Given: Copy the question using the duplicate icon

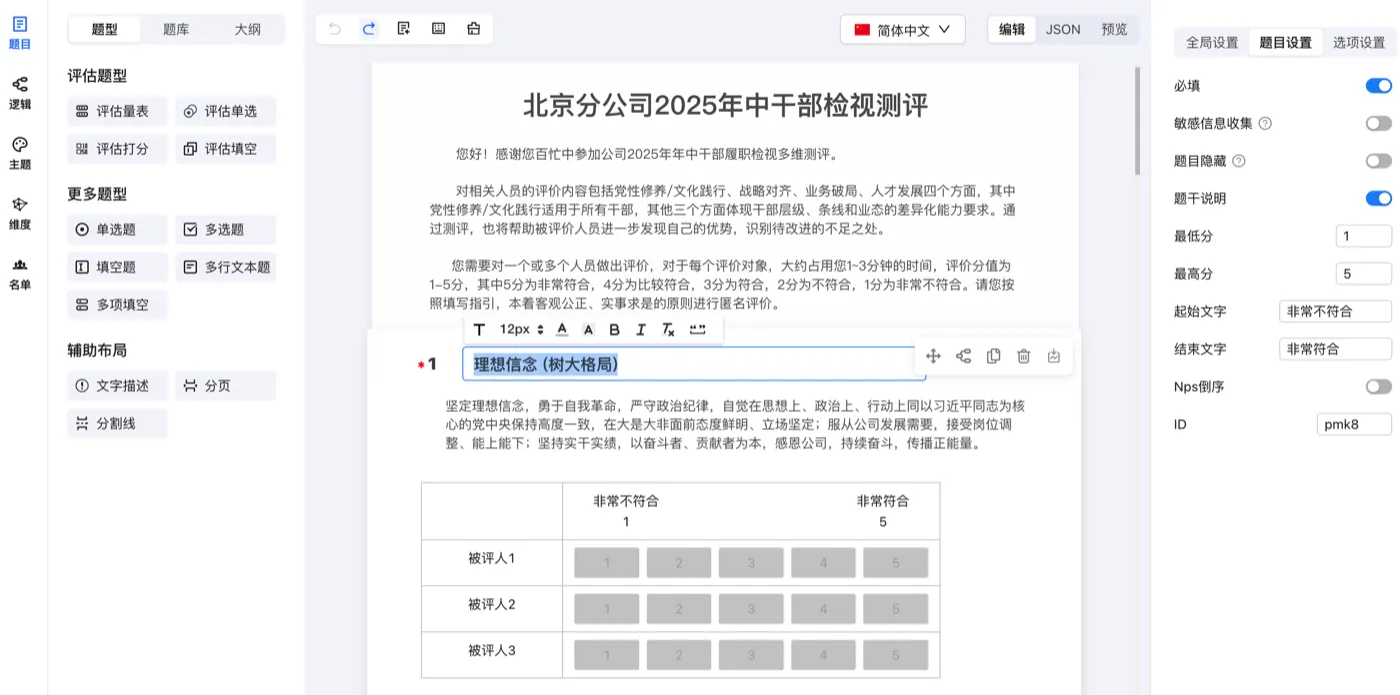Looking at the screenshot, I should pyautogui.click(x=993, y=356).
